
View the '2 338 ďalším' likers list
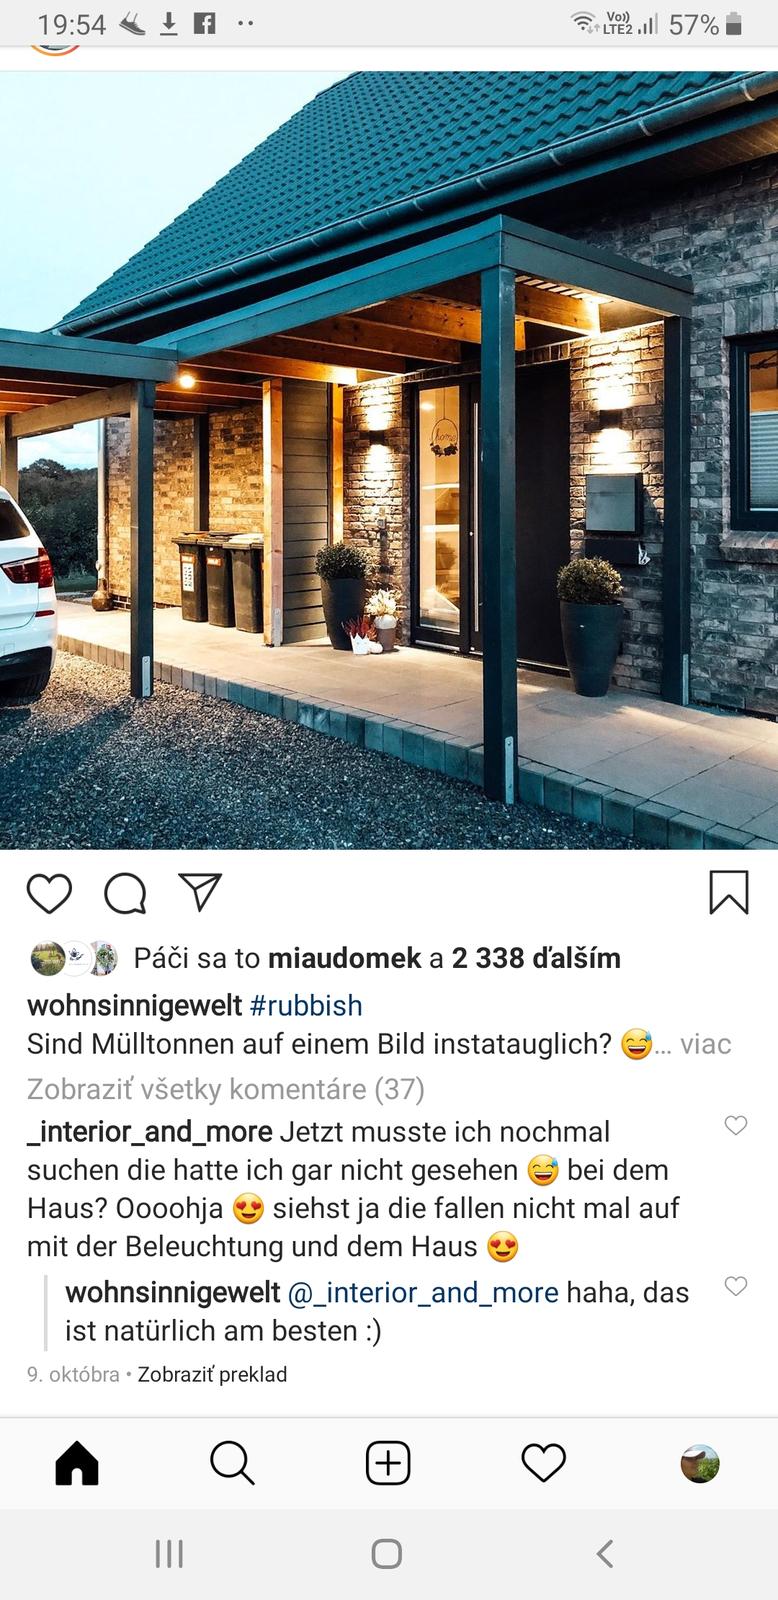pyautogui.click(x=536, y=958)
